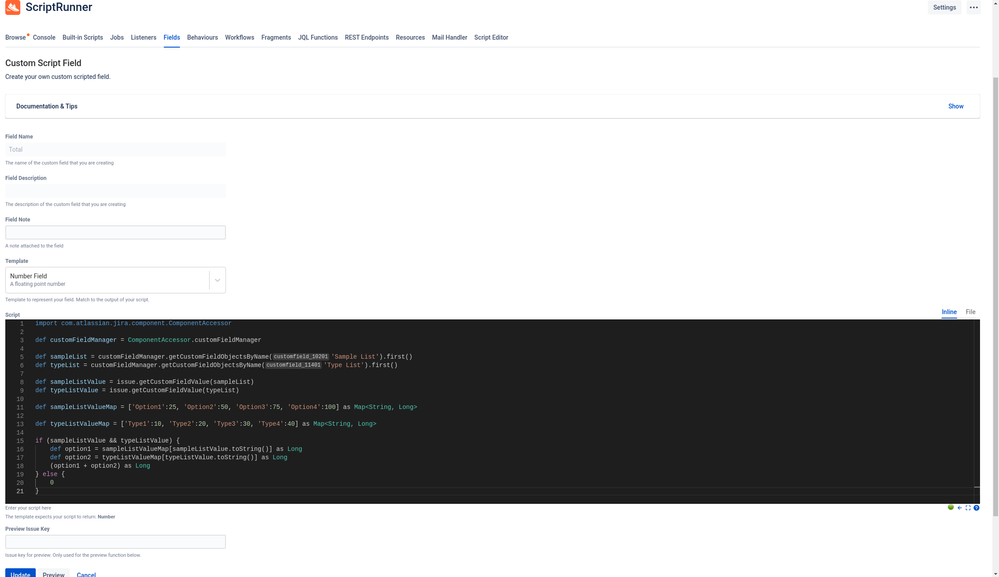Click the customFieldManager definition on line 3
Image resolution: width=999 pixels, height=577 pixels.
pos(148,340)
